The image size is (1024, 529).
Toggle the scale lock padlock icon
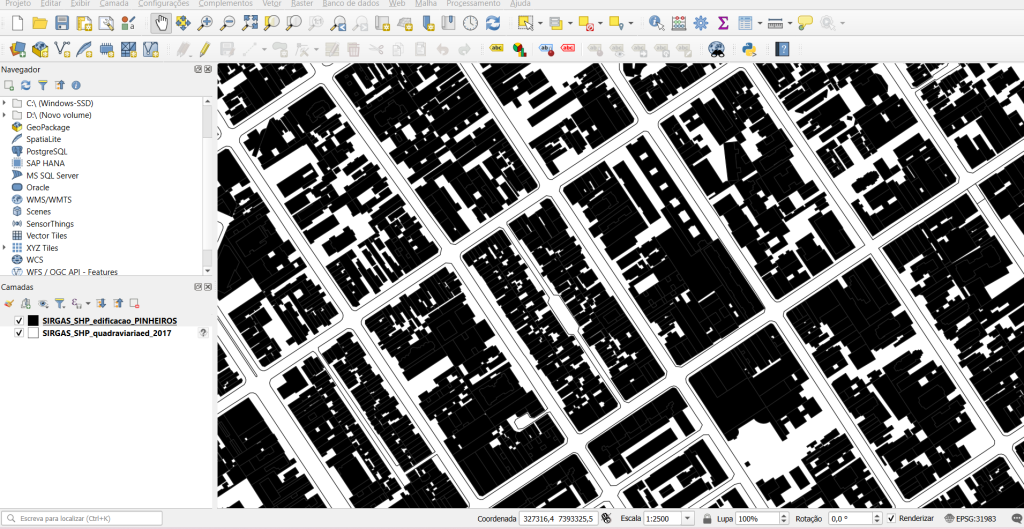pos(707,519)
